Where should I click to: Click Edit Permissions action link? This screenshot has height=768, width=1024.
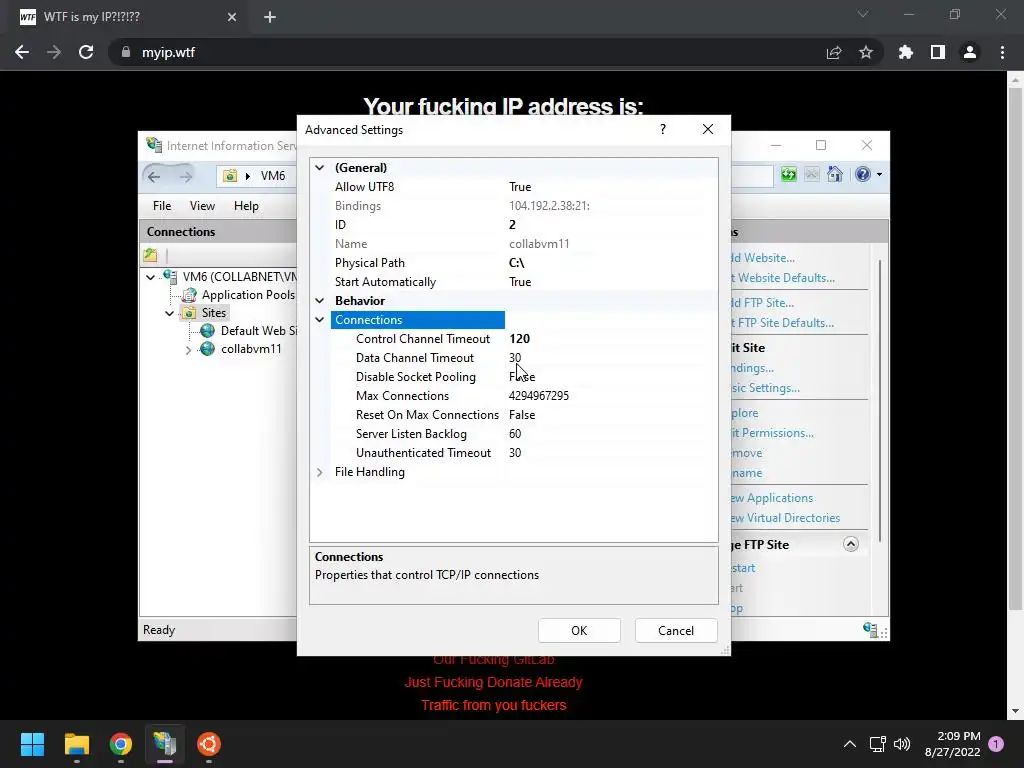coord(773,433)
